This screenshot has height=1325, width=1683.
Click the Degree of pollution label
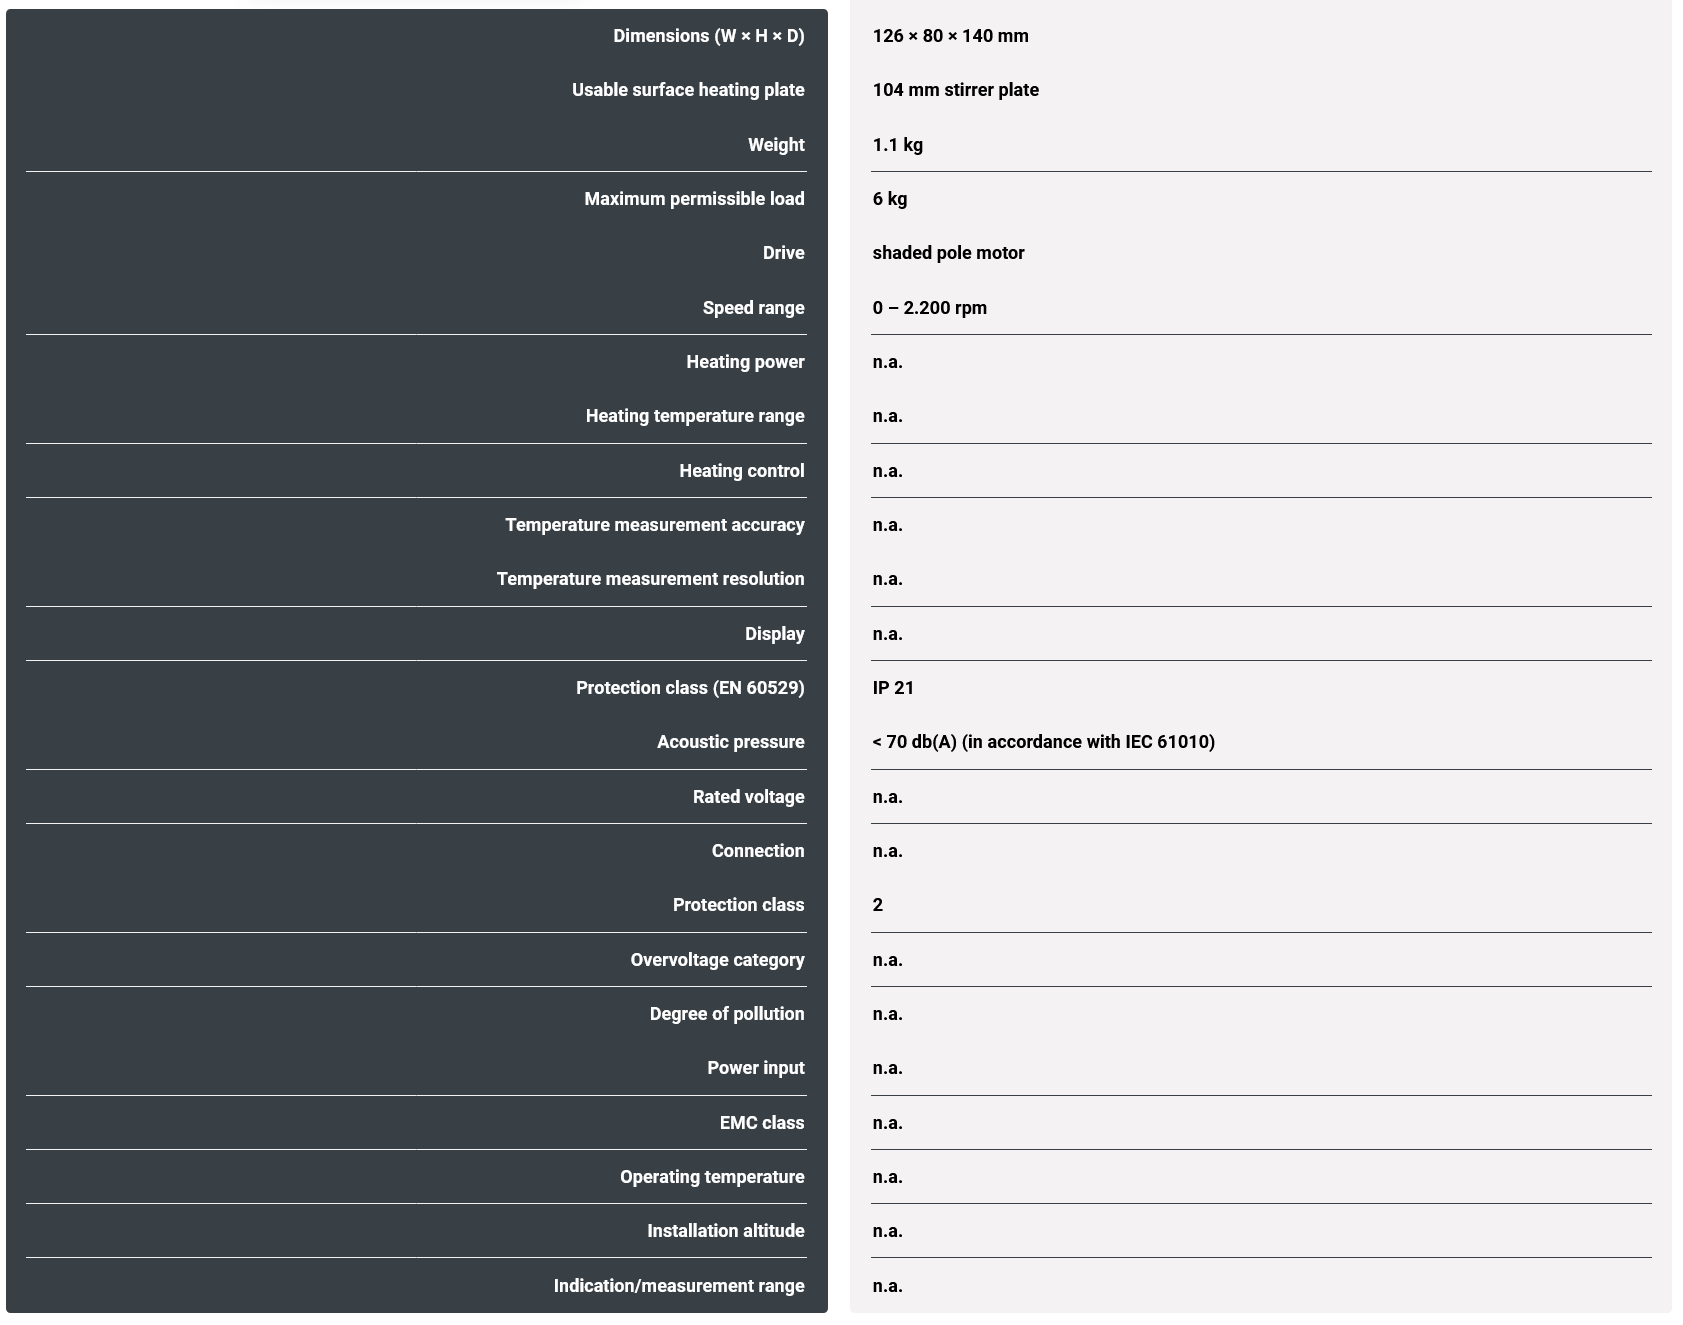(x=727, y=1014)
